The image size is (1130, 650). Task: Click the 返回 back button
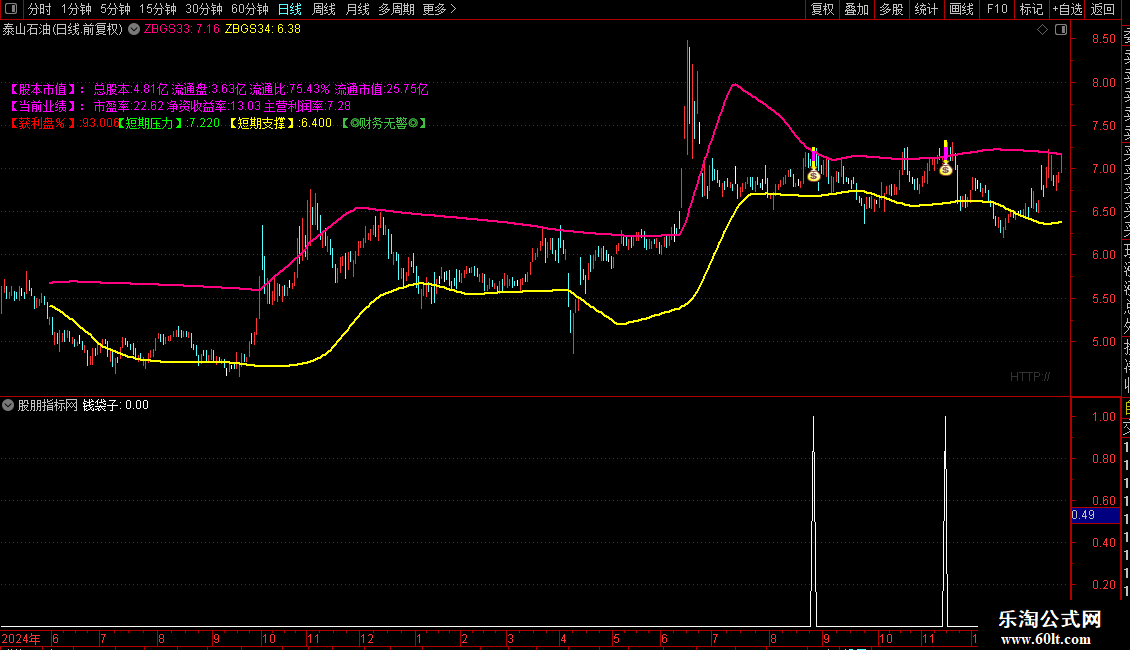pos(1103,9)
